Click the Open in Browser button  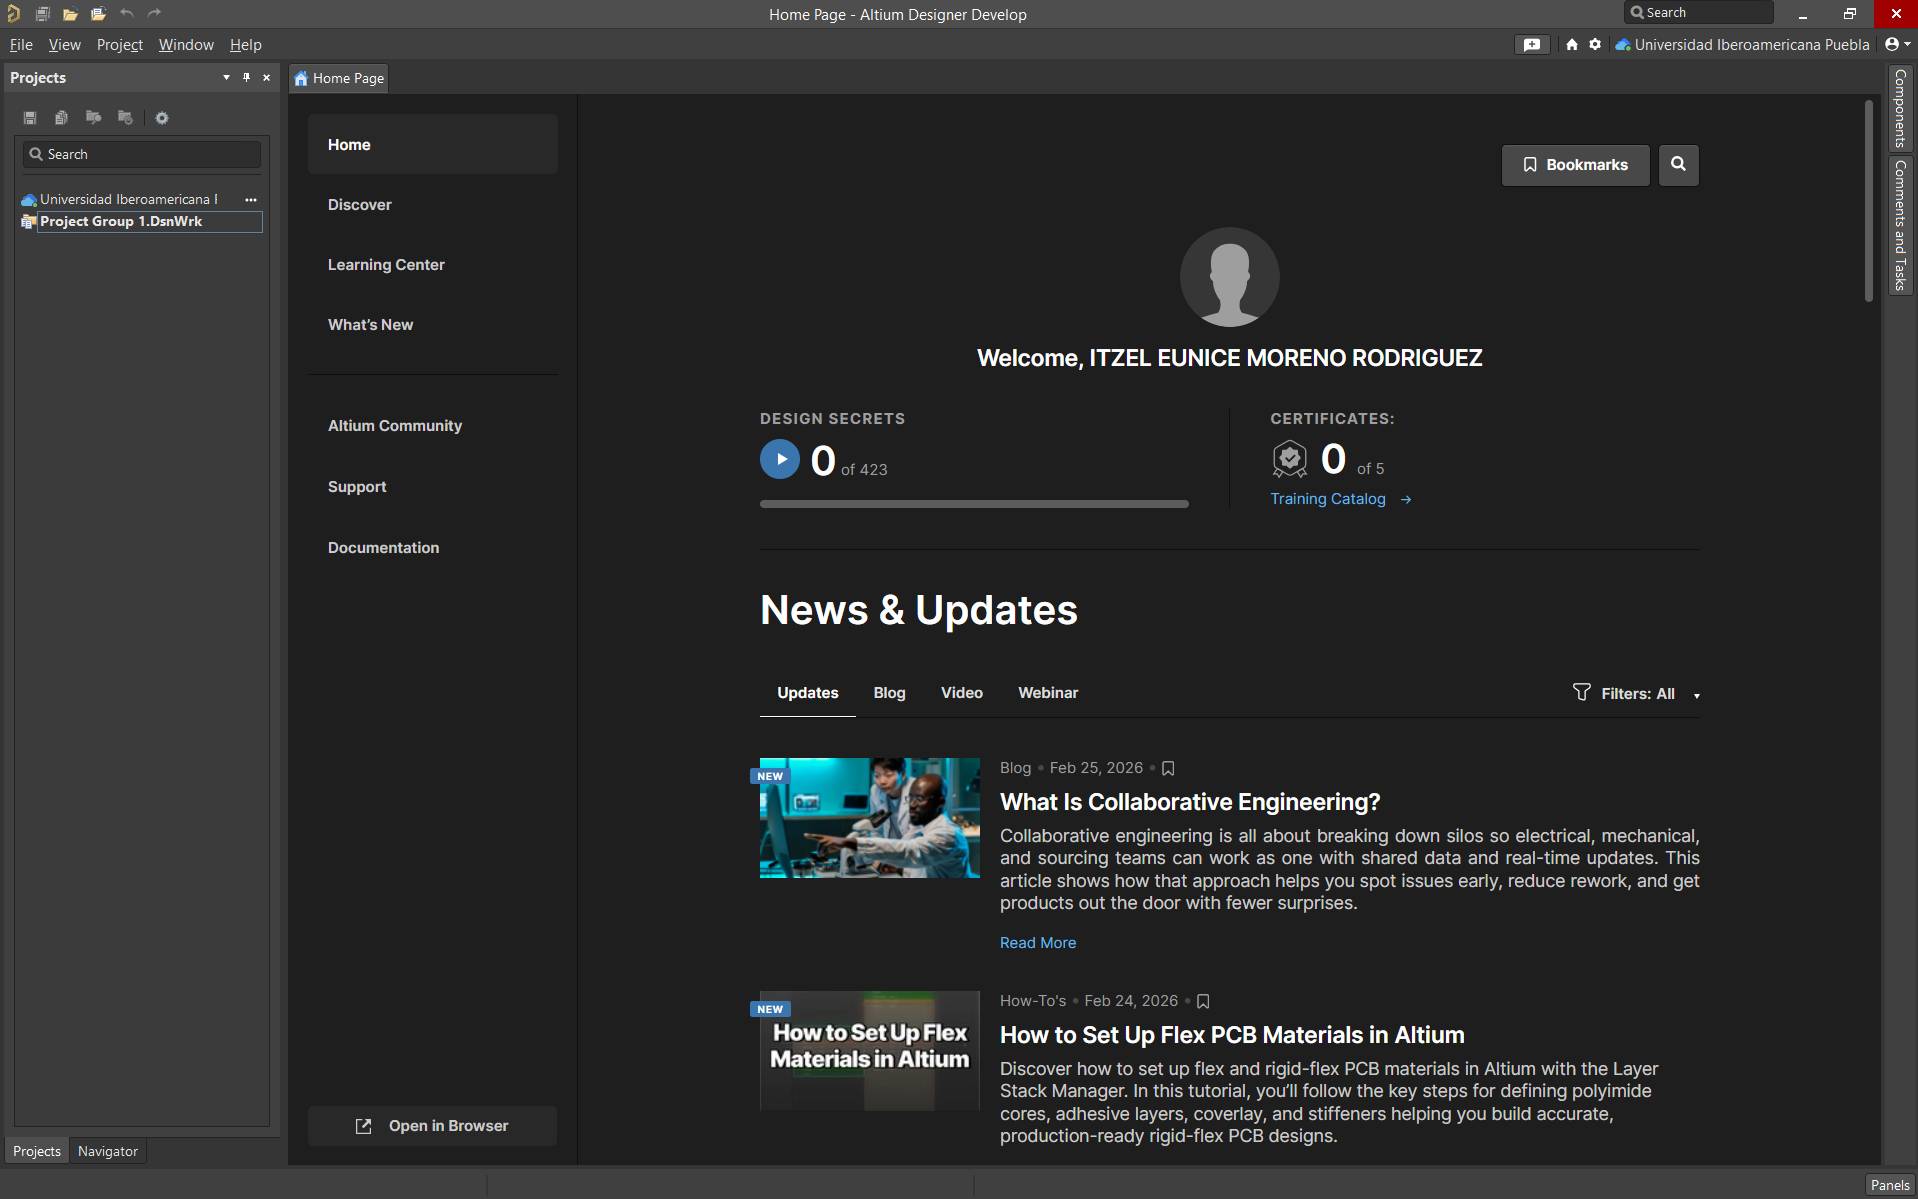click(x=432, y=1127)
